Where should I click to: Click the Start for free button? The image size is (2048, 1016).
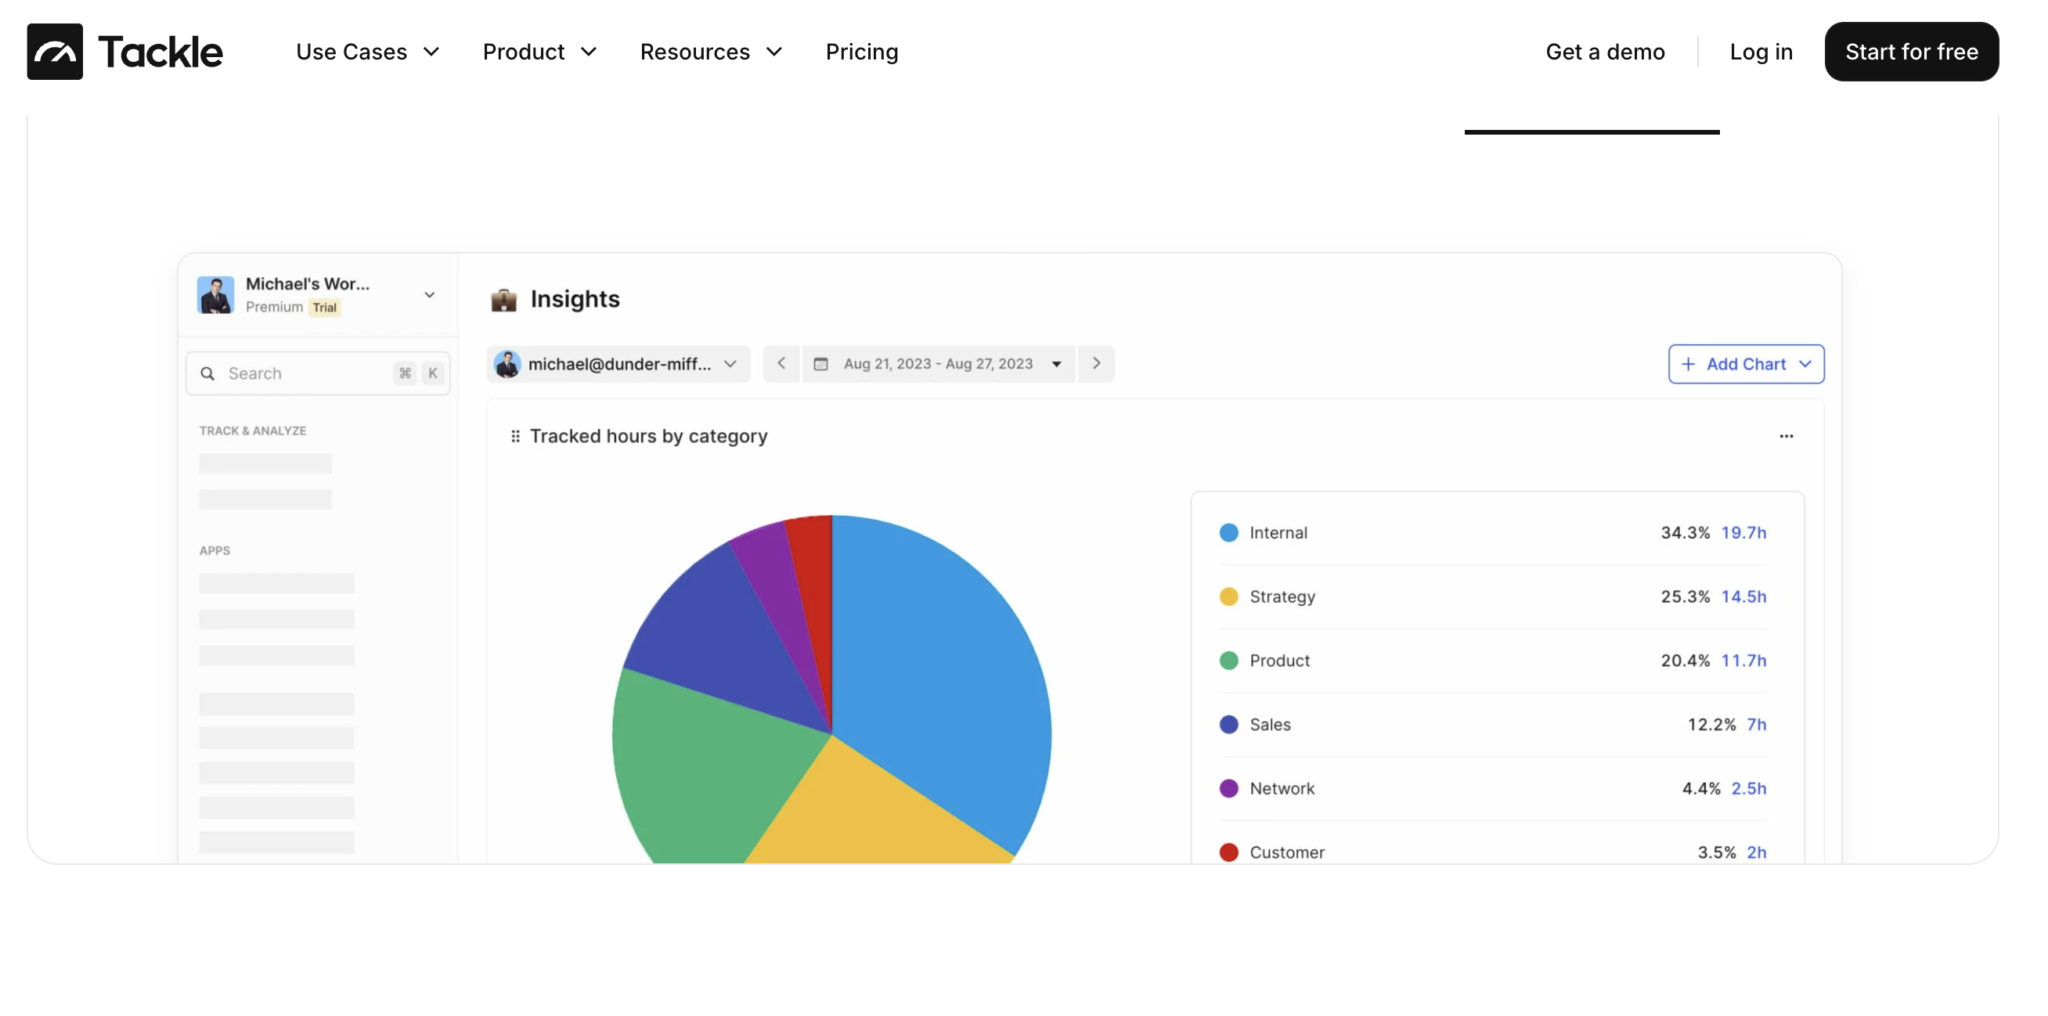(x=1911, y=51)
